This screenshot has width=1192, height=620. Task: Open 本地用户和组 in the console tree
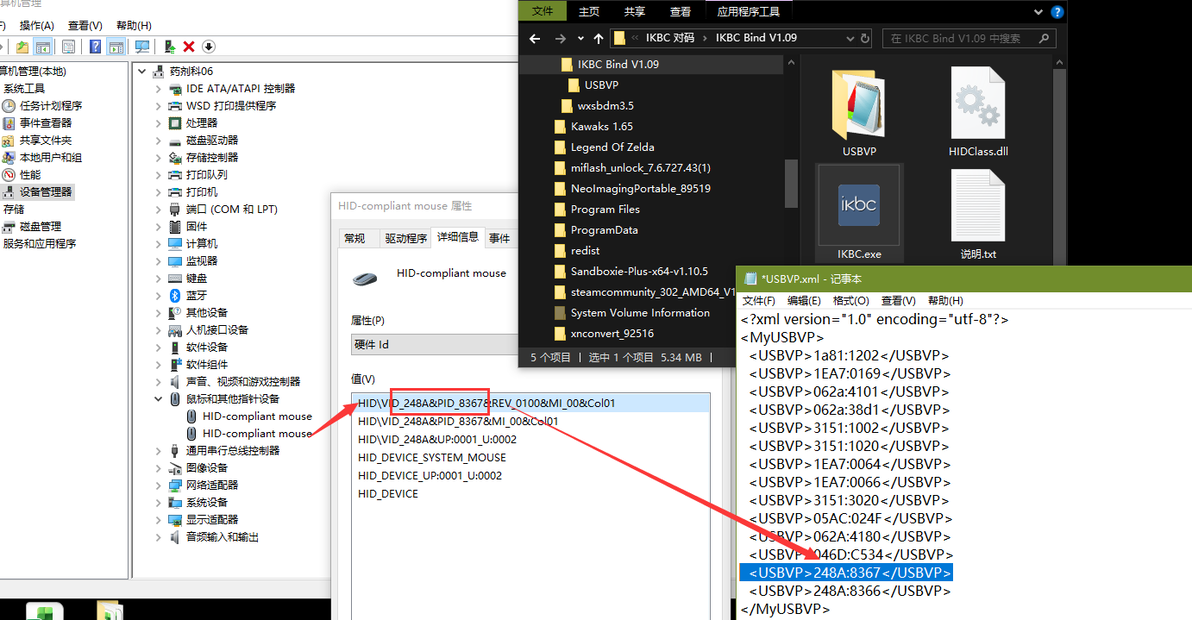(x=42, y=158)
